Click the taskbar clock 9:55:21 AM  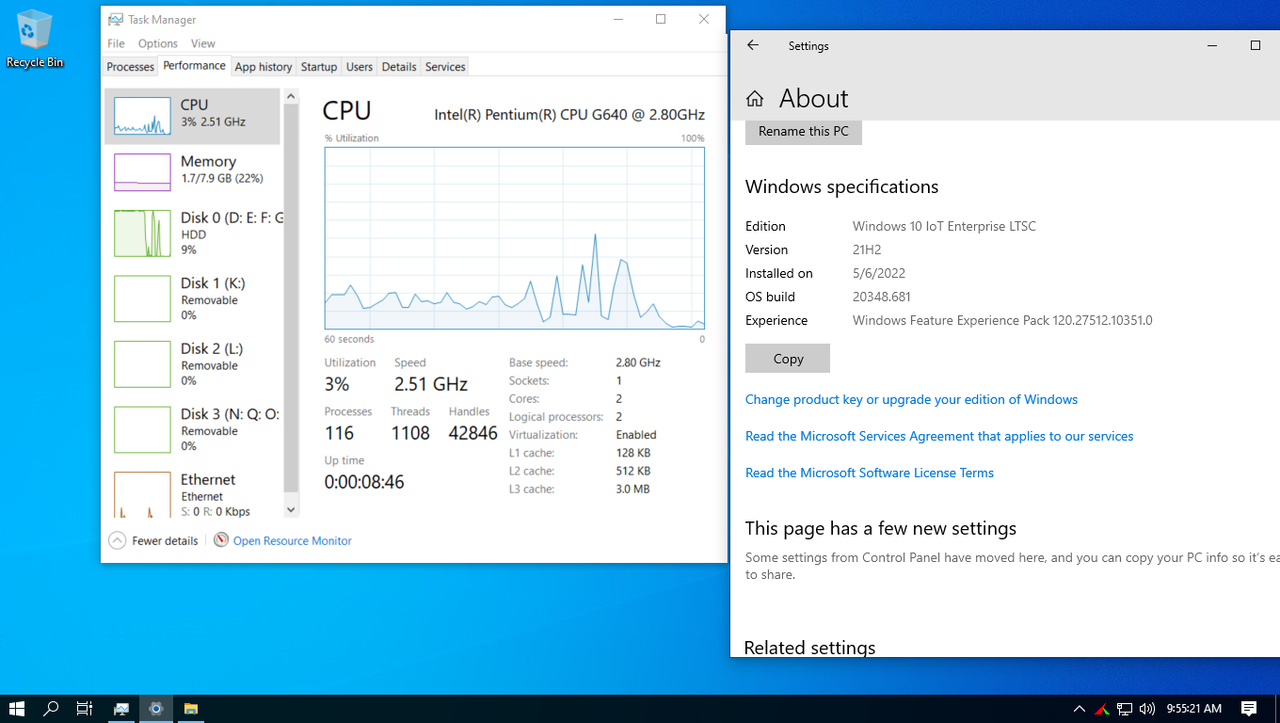[x=1194, y=709]
